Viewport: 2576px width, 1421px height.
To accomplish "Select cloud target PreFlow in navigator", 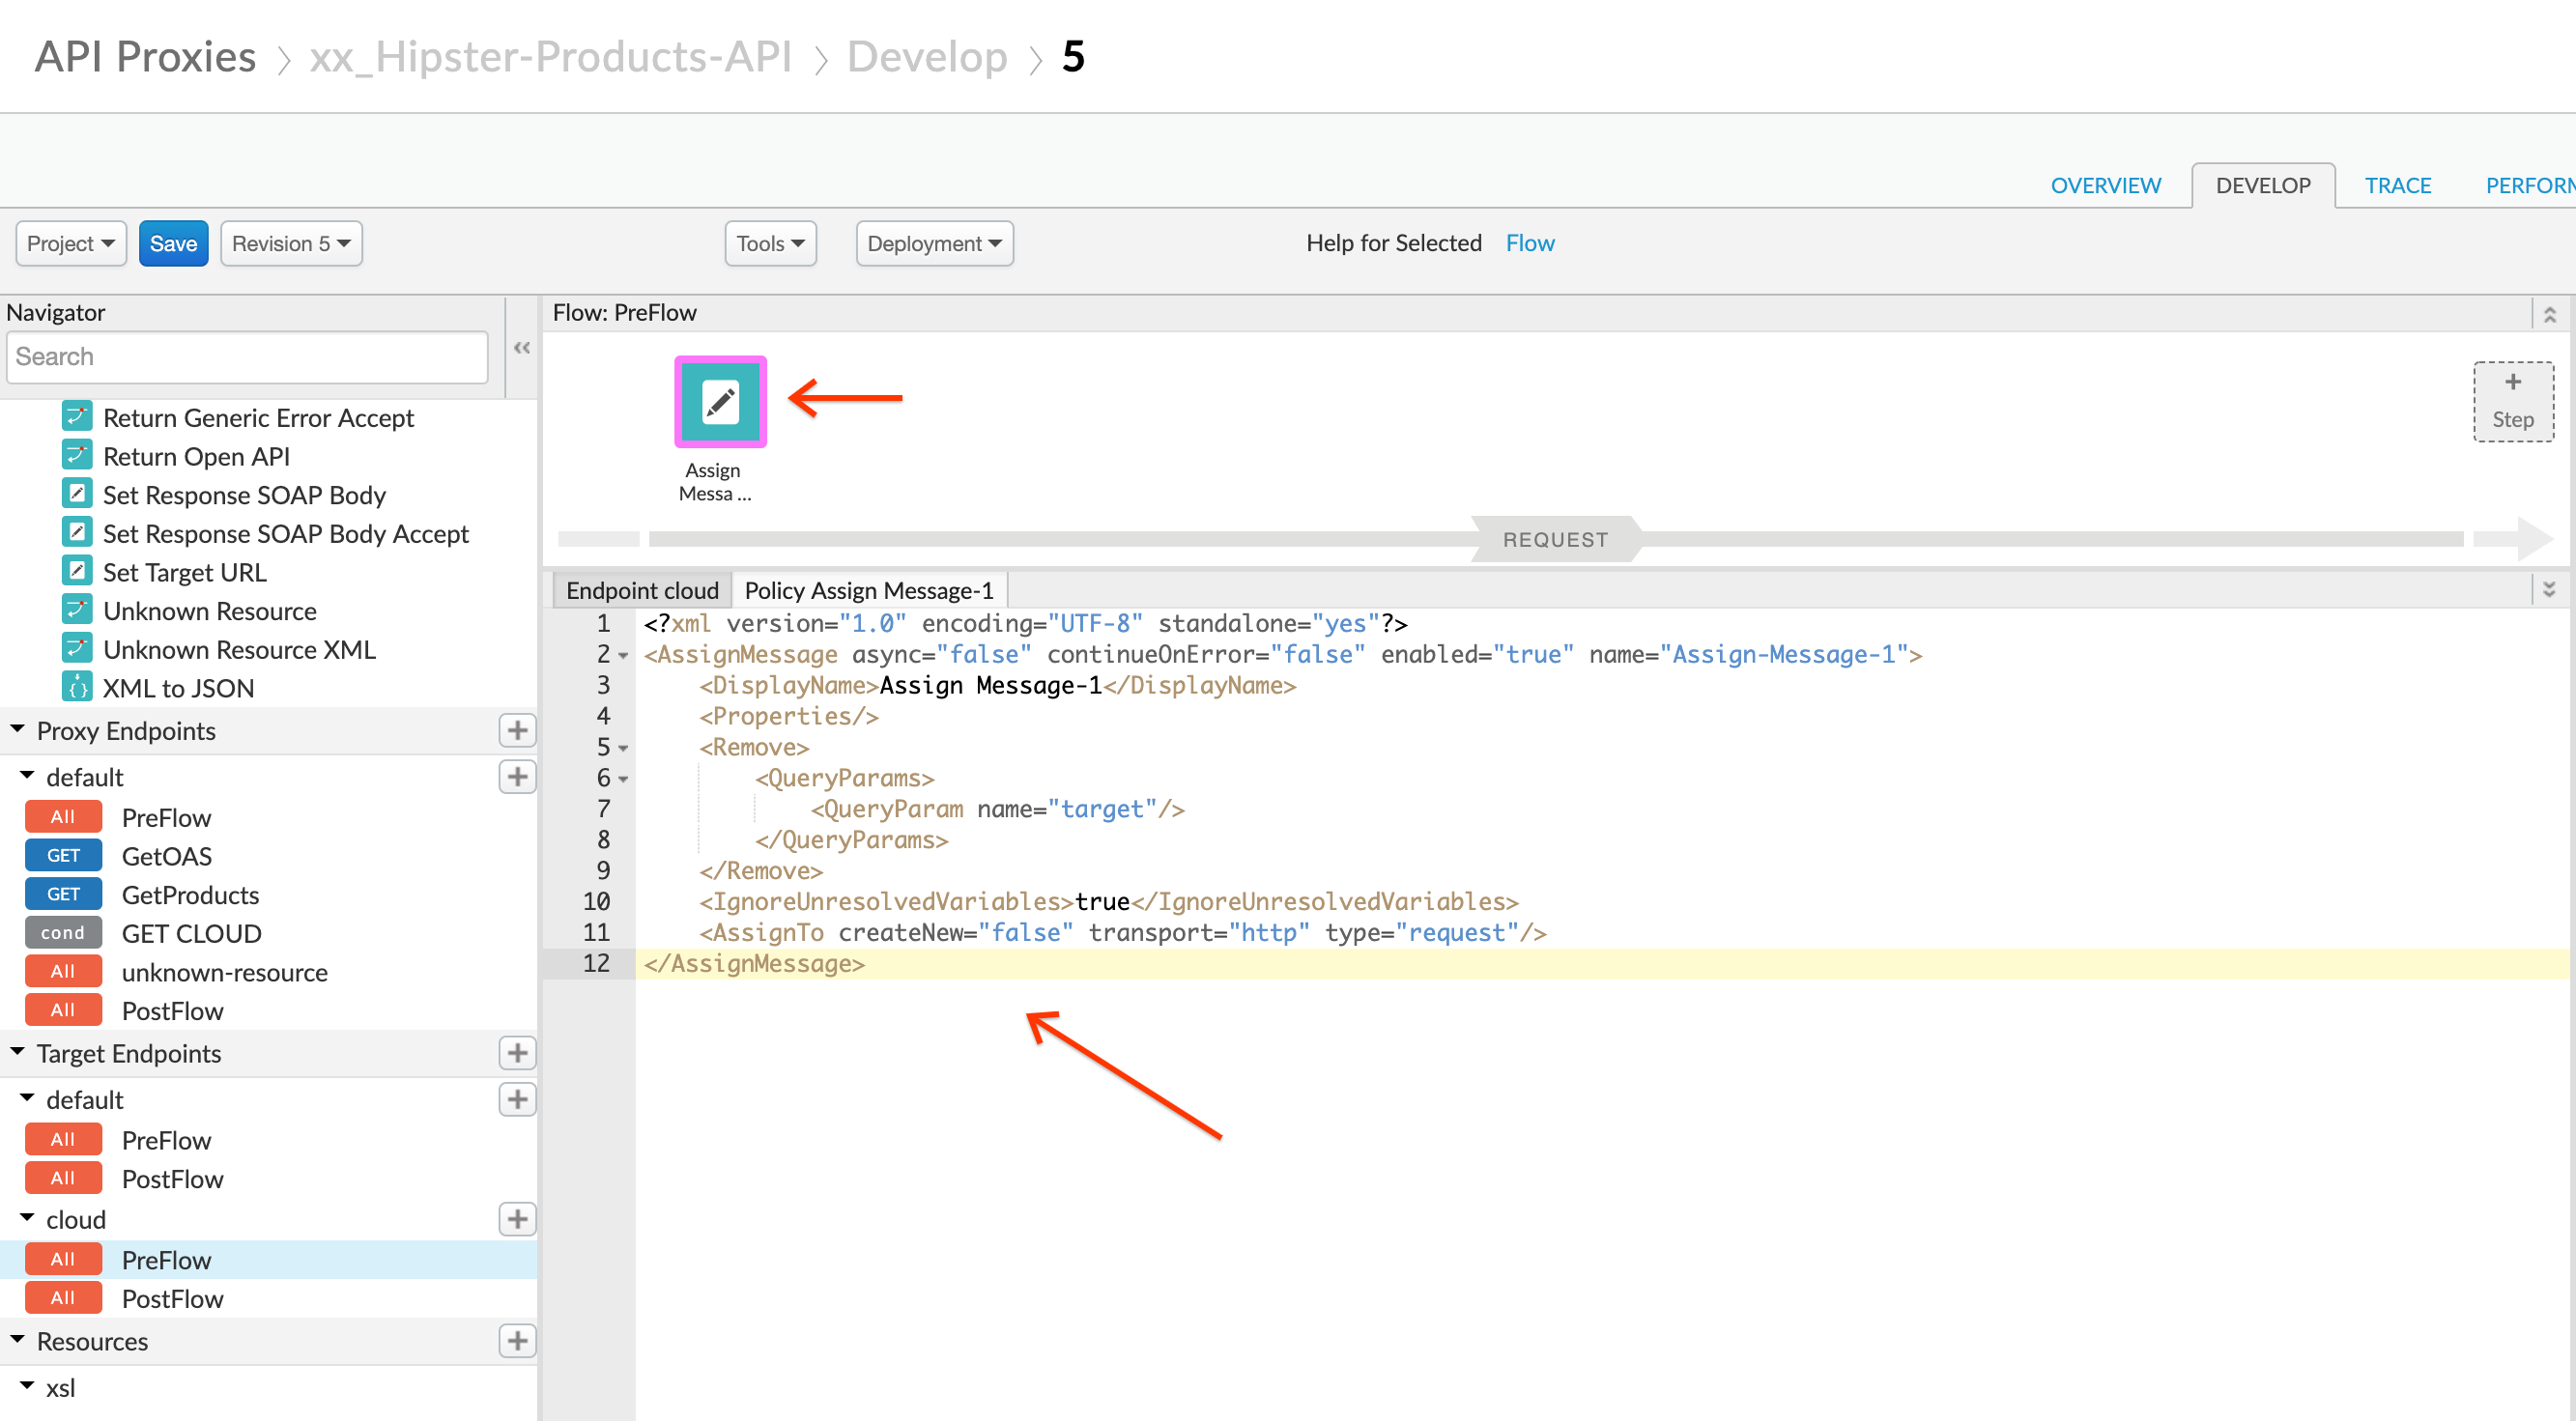I will [268, 1259].
